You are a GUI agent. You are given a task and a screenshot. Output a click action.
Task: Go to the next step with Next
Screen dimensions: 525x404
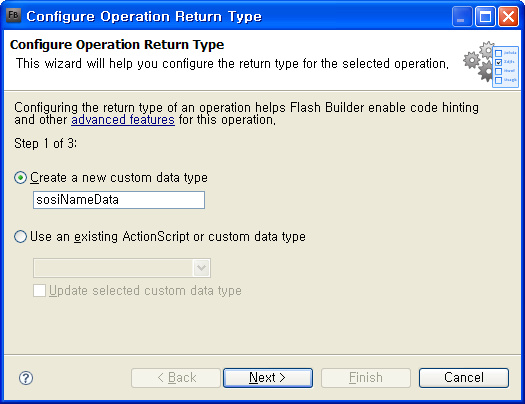point(268,378)
